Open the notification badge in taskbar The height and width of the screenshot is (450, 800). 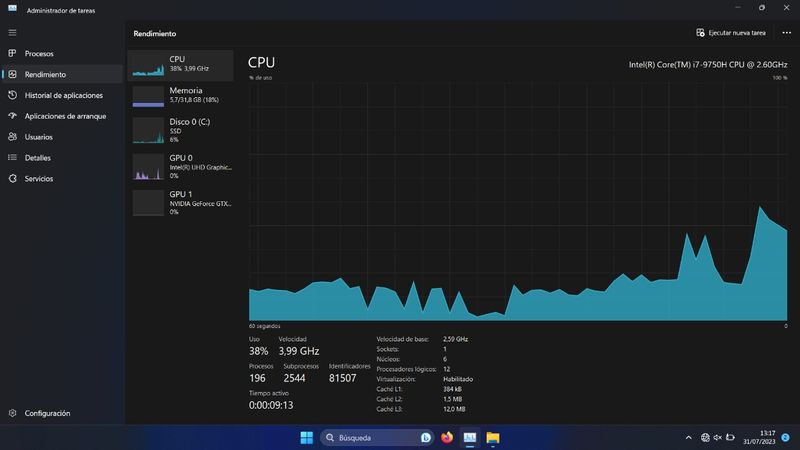[x=786, y=437]
